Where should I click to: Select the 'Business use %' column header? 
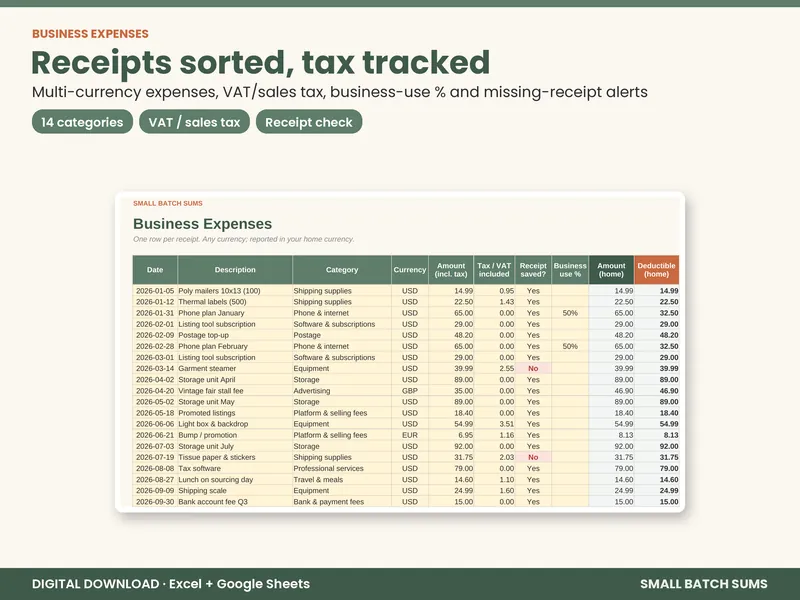pos(570,270)
